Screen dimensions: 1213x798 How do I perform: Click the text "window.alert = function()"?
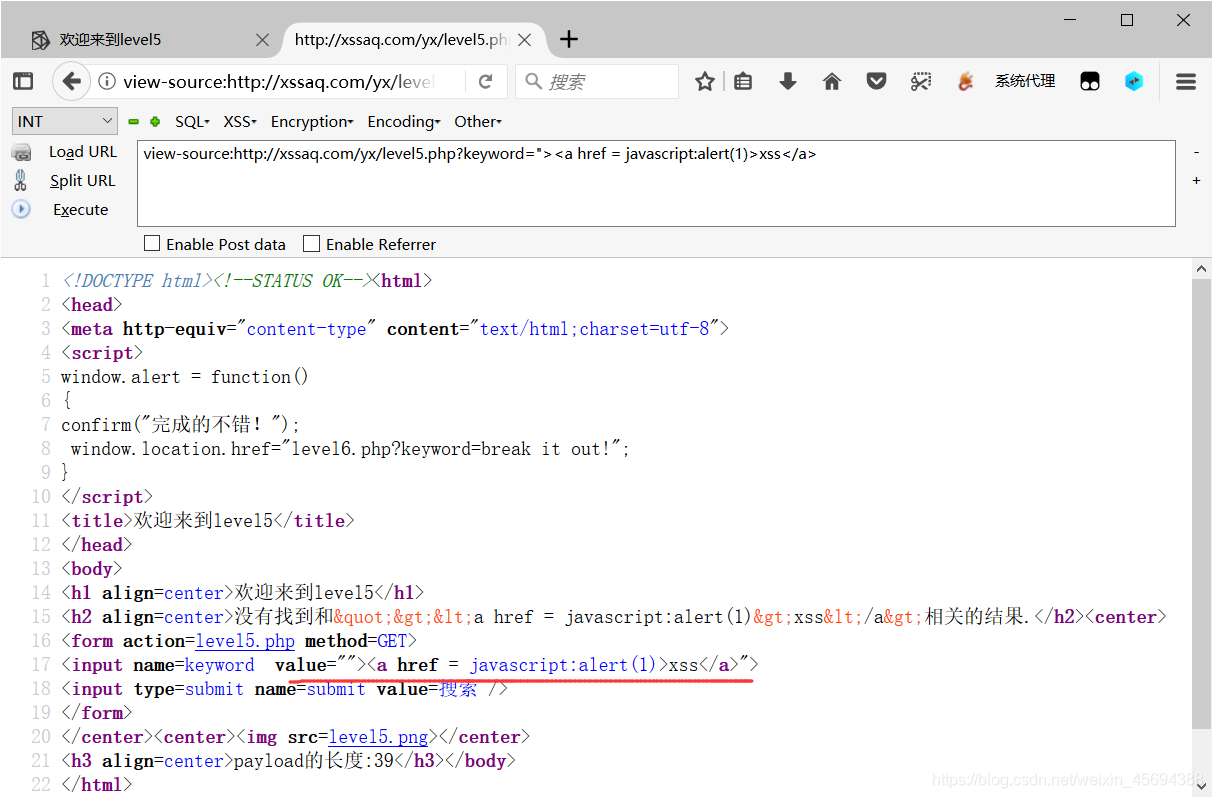tap(185, 377)
